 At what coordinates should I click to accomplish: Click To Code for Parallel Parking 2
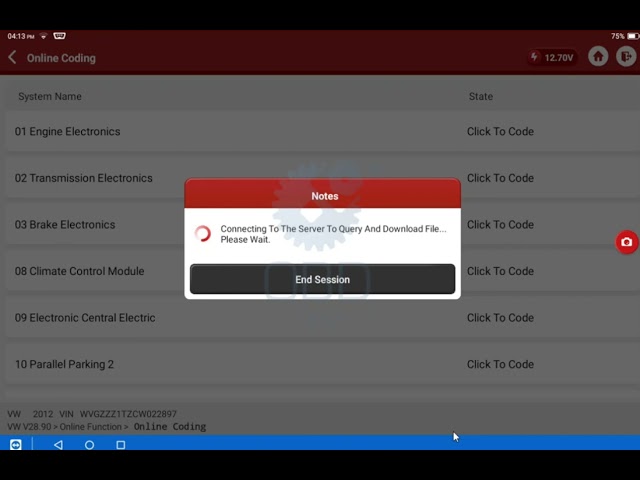[x=500, y=364]
